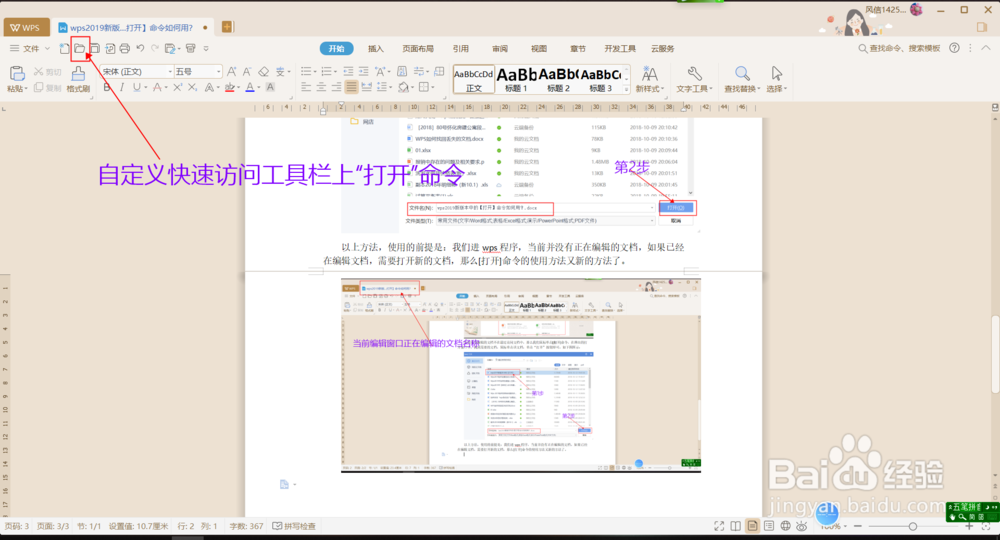Click the search commands field 查找命令、搜索模板
This screenshot has height=540, width=1000.
(x=899, y=48)
